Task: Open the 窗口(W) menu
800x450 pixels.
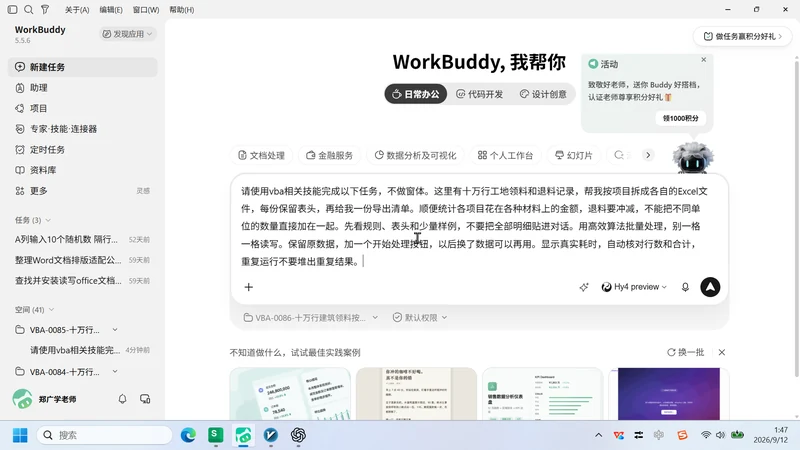Action: (x=145, y=10)
